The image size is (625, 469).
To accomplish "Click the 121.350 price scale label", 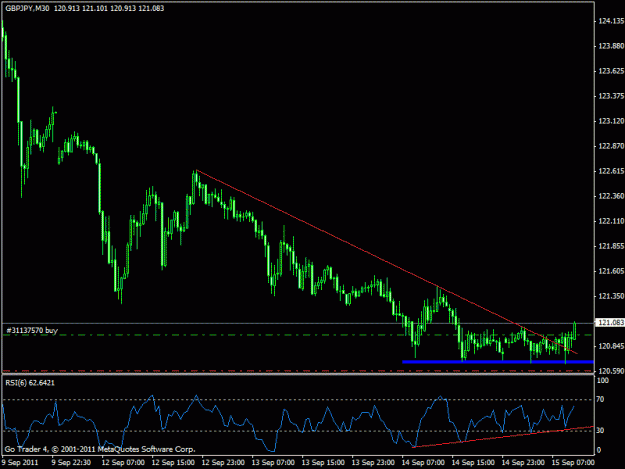I will tap(611, 296).
